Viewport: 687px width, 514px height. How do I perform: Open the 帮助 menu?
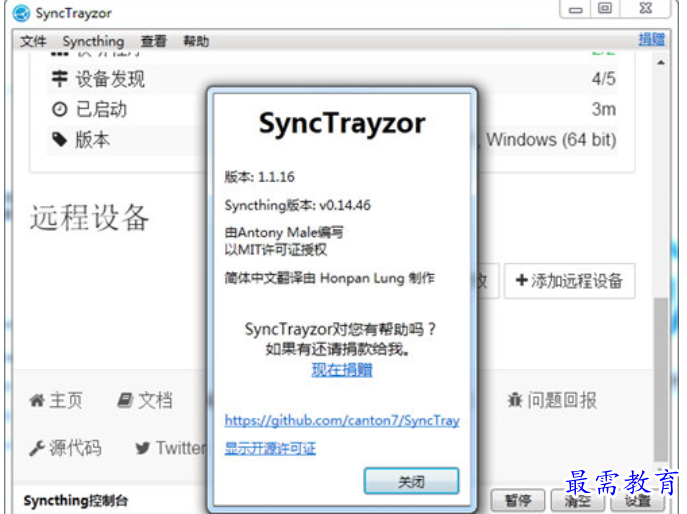click(x=196, y=41)
